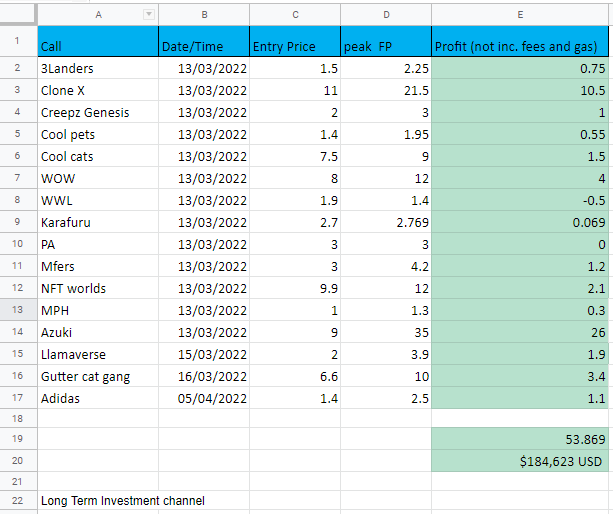Select the 'Cool cats' cell
This screenshot has width=613, height=514.
click(98, 156)
